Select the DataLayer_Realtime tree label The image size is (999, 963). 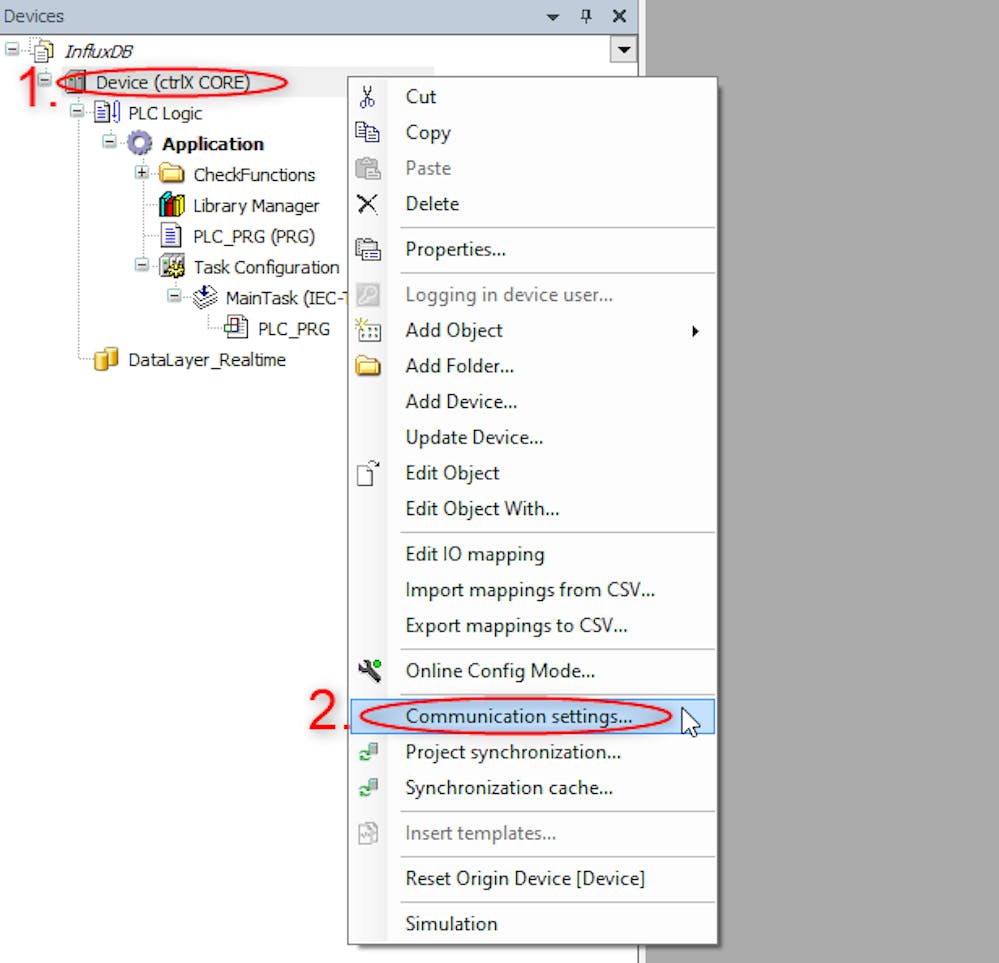click(207, 360)
